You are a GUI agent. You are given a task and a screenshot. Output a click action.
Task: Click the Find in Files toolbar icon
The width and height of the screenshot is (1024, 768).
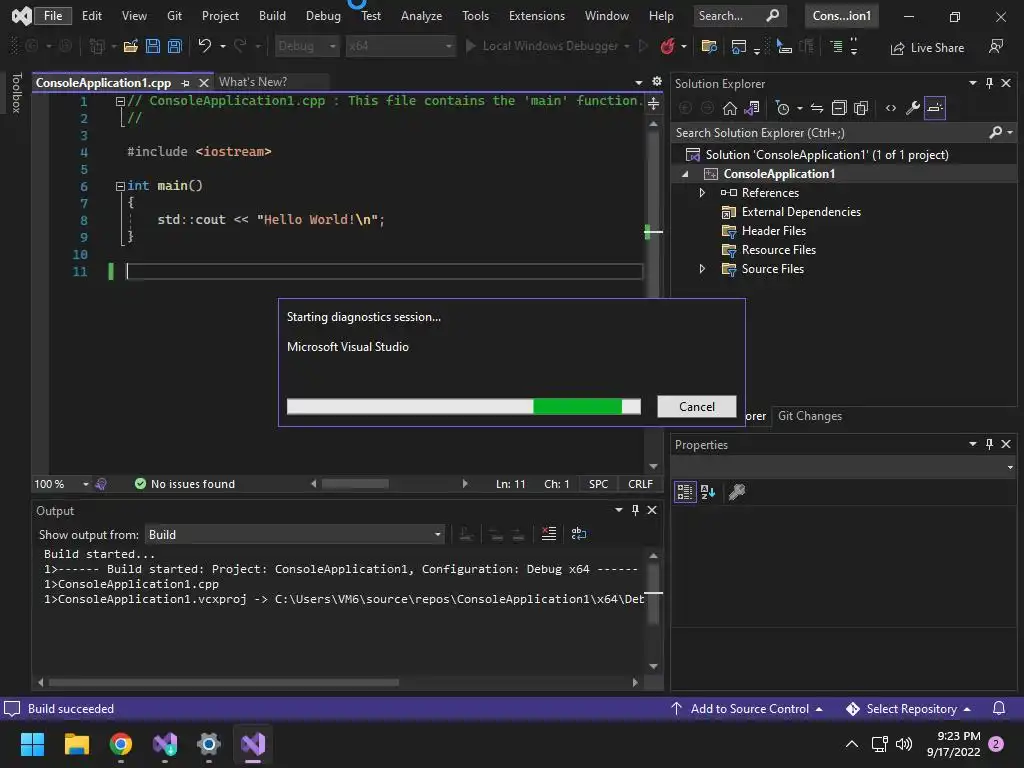[709, 46]
